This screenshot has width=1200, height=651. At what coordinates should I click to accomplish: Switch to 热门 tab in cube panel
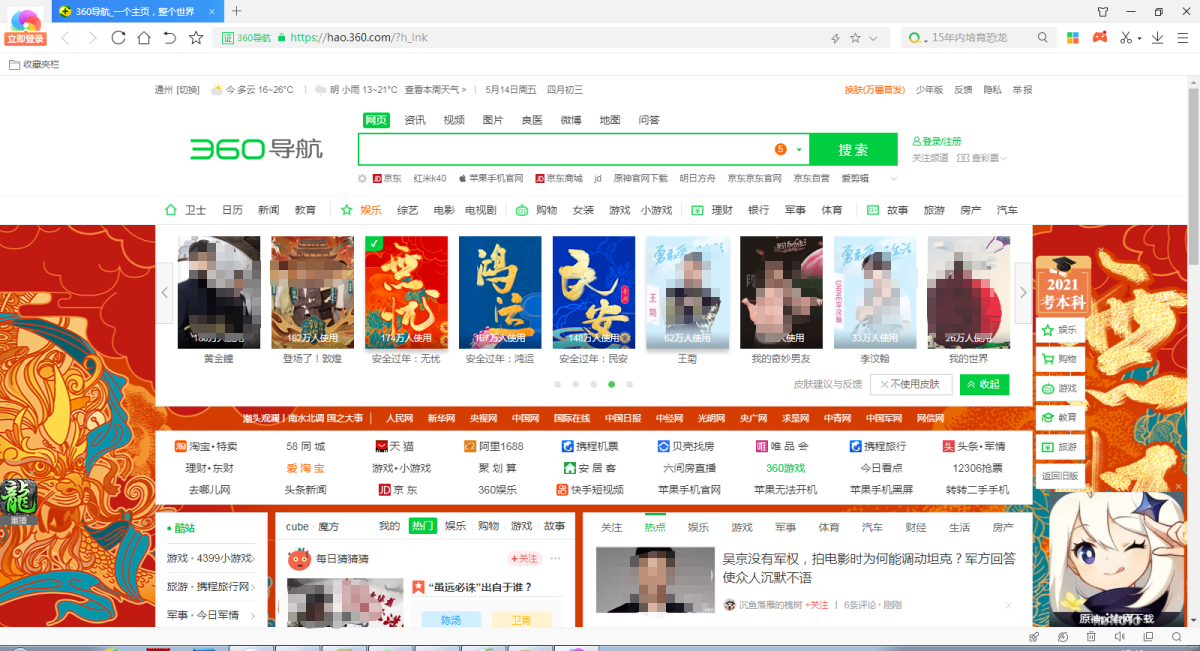[x=423, y=526]
